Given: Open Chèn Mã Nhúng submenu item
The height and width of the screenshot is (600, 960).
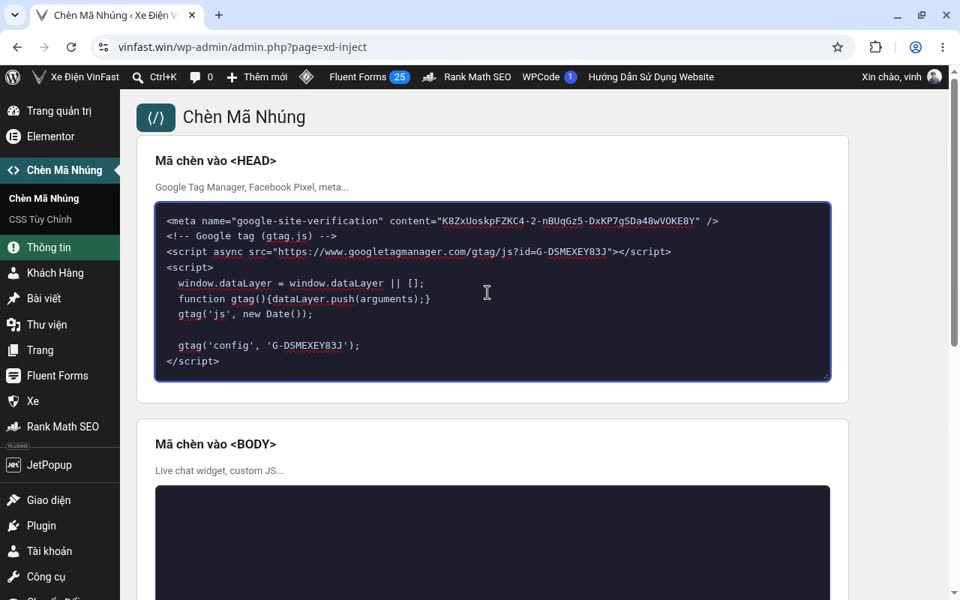Looking at the screenshot, I should tap(43, 198).
